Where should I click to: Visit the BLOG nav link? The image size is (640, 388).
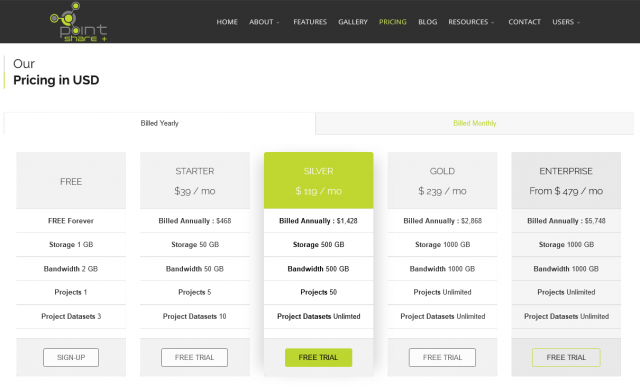point(427,22)
